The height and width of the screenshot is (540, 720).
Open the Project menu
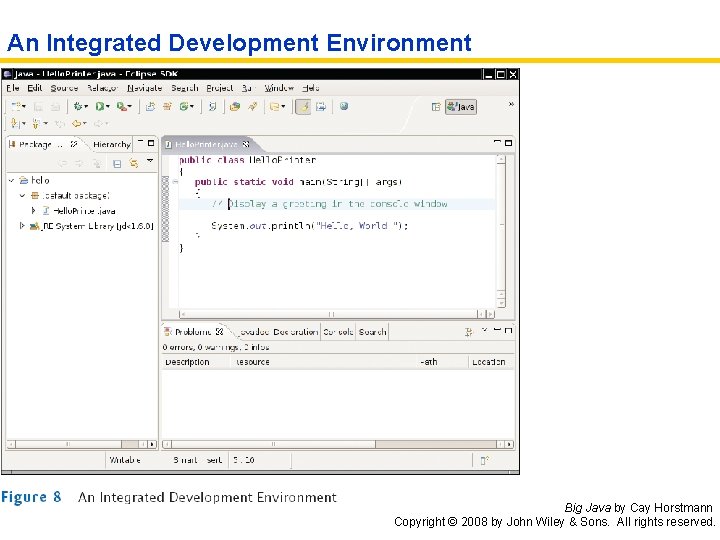(x=219, y=88)
